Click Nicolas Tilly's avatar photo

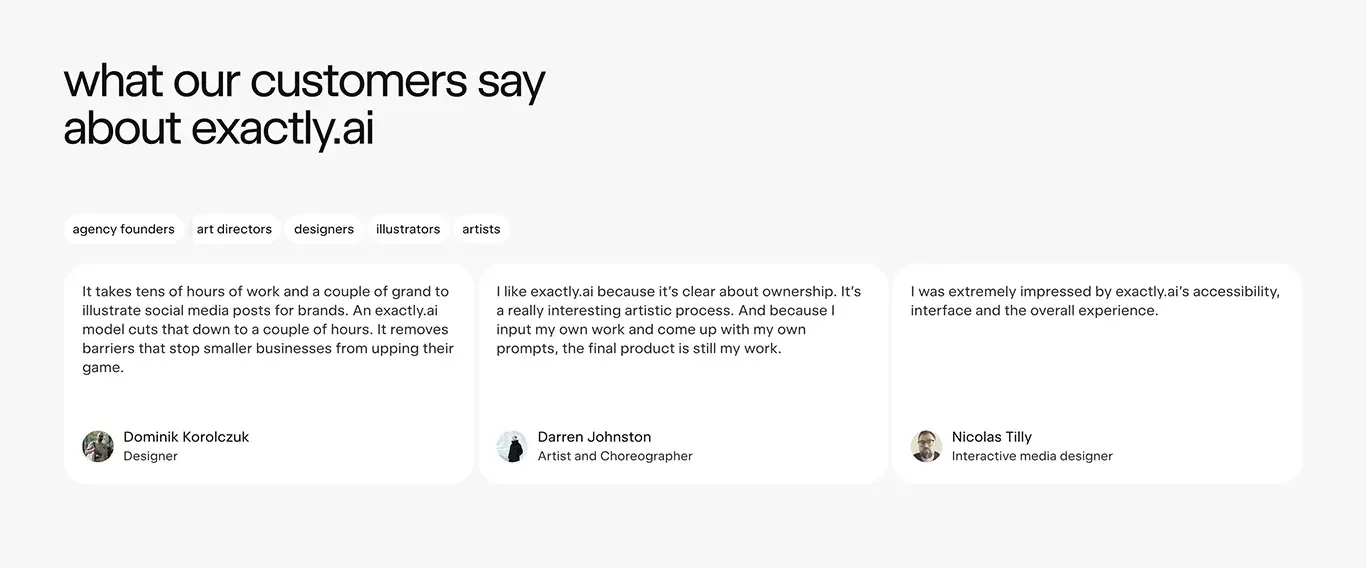pyautogui.click(x=926, y=446)
